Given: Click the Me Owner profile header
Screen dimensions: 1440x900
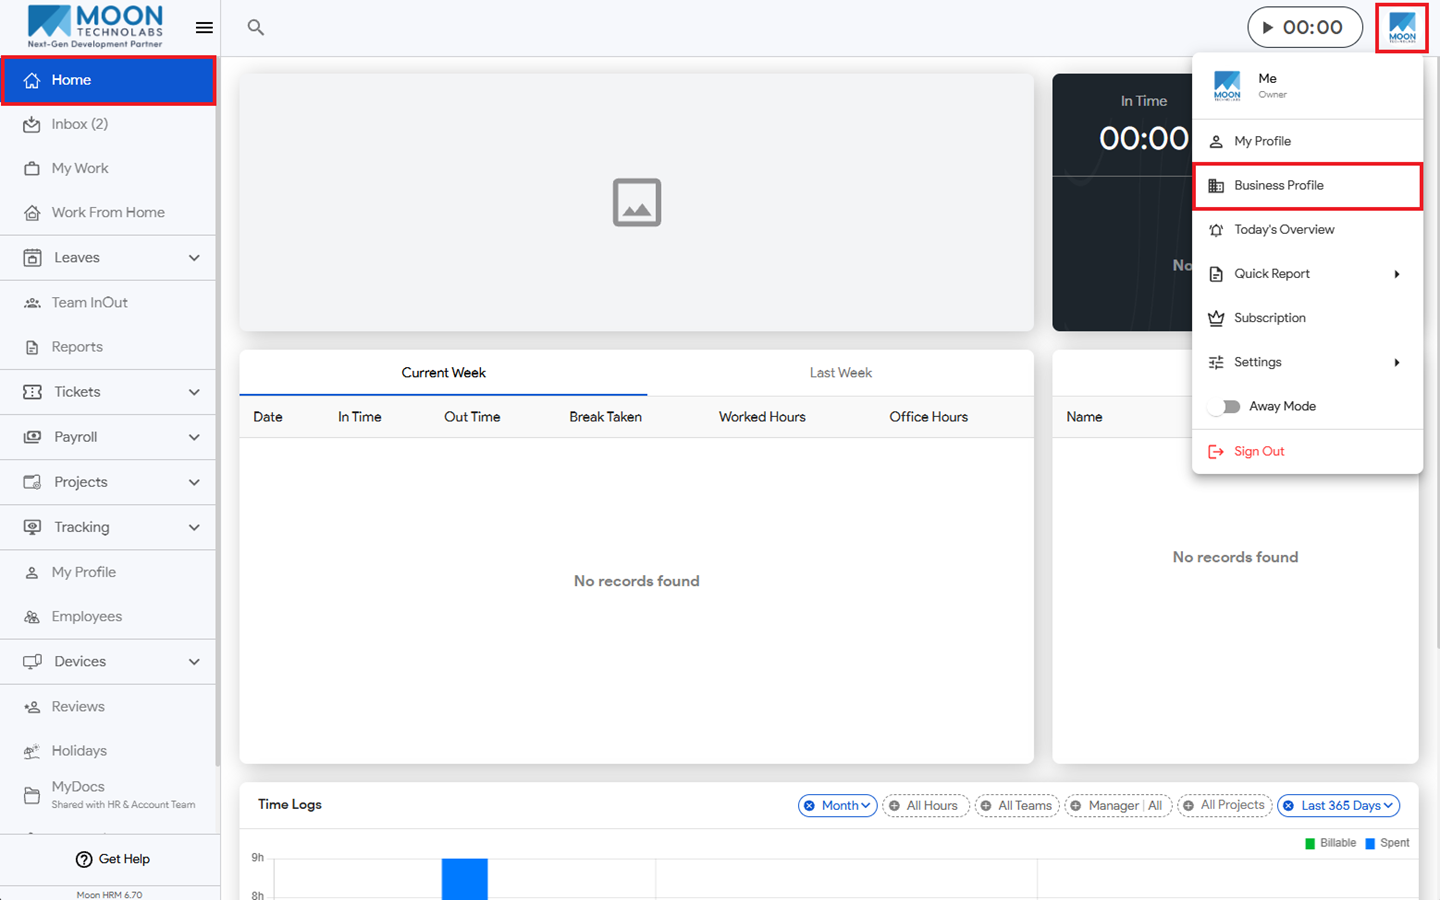Looking at the screenshot, I should coord(1308,85).
